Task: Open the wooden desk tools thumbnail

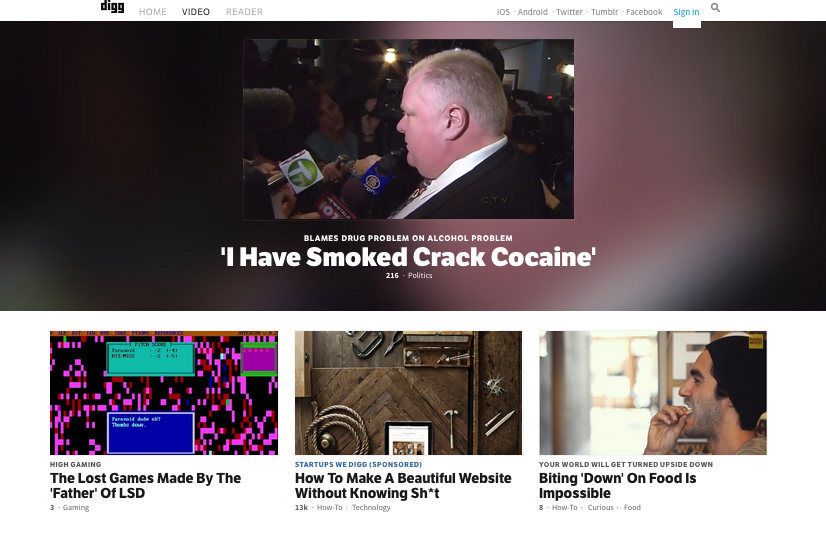Action: tap(408, 393)
